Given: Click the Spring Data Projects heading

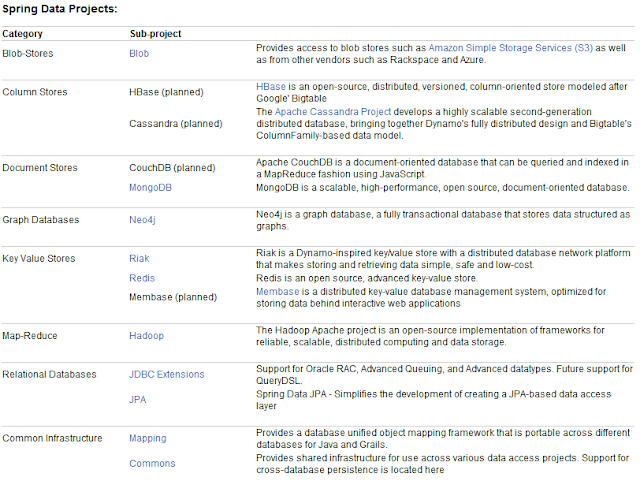Looking at the screenshot, I should (60, 9).
